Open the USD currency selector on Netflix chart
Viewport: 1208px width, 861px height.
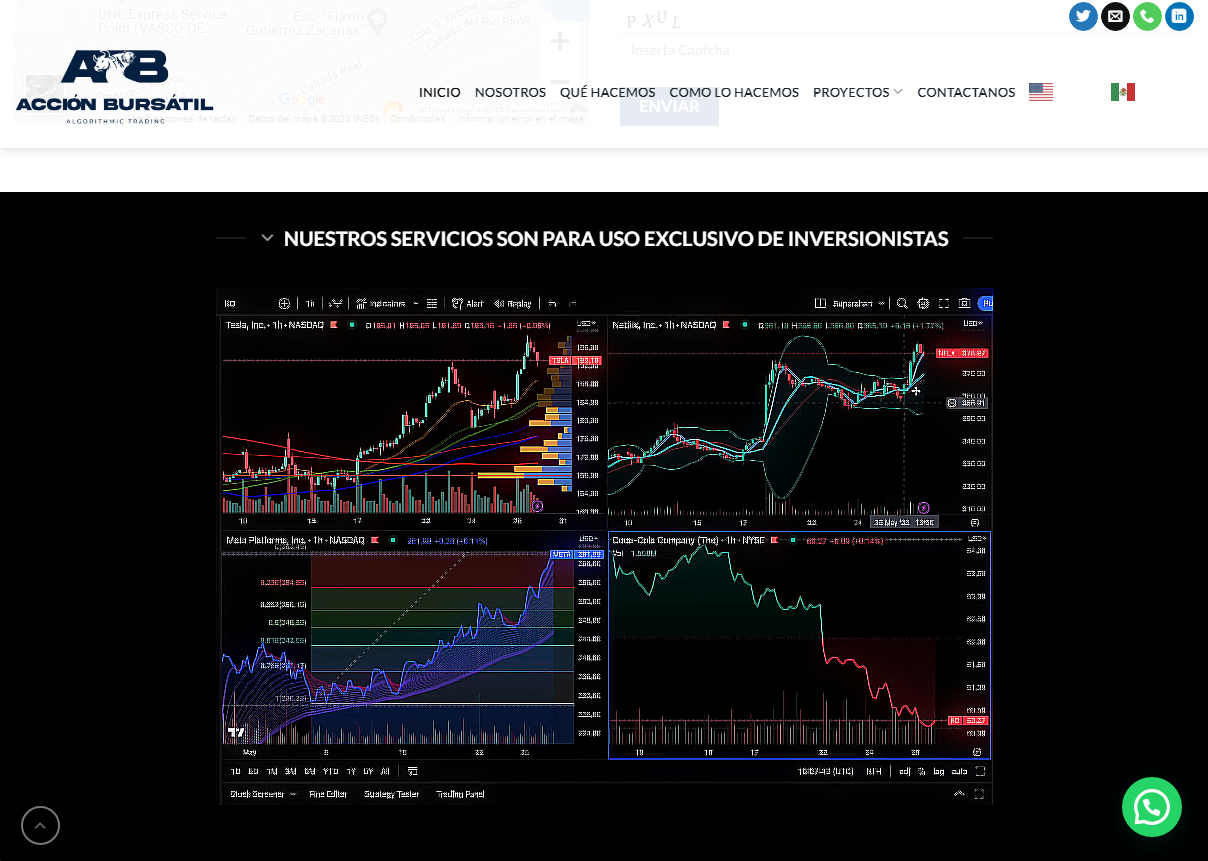(972, 324)
